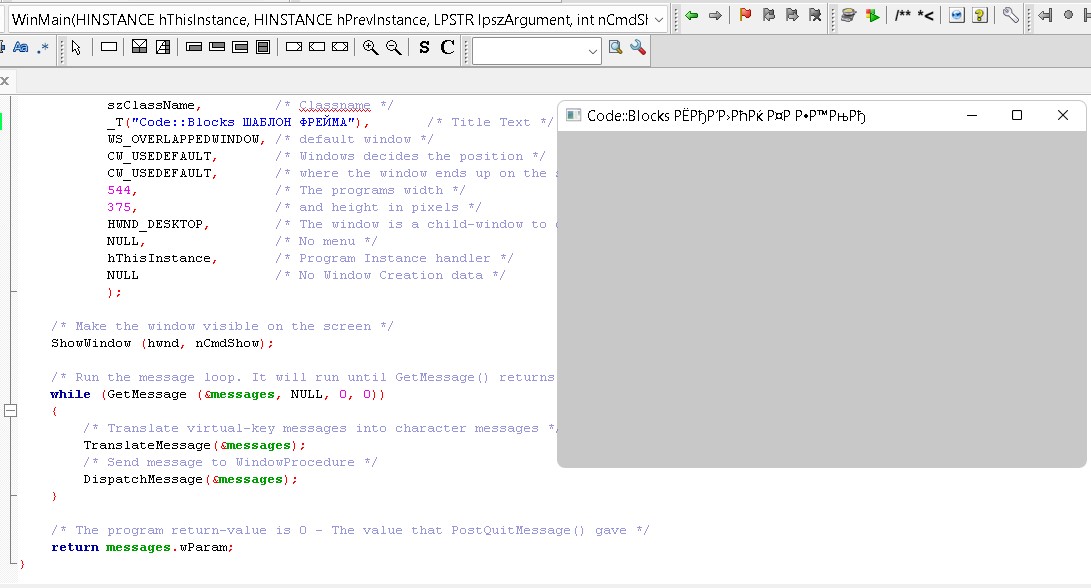
Task: Run the DoxyBlocks doxywizard icon
Action: click(x=848, y=15)
